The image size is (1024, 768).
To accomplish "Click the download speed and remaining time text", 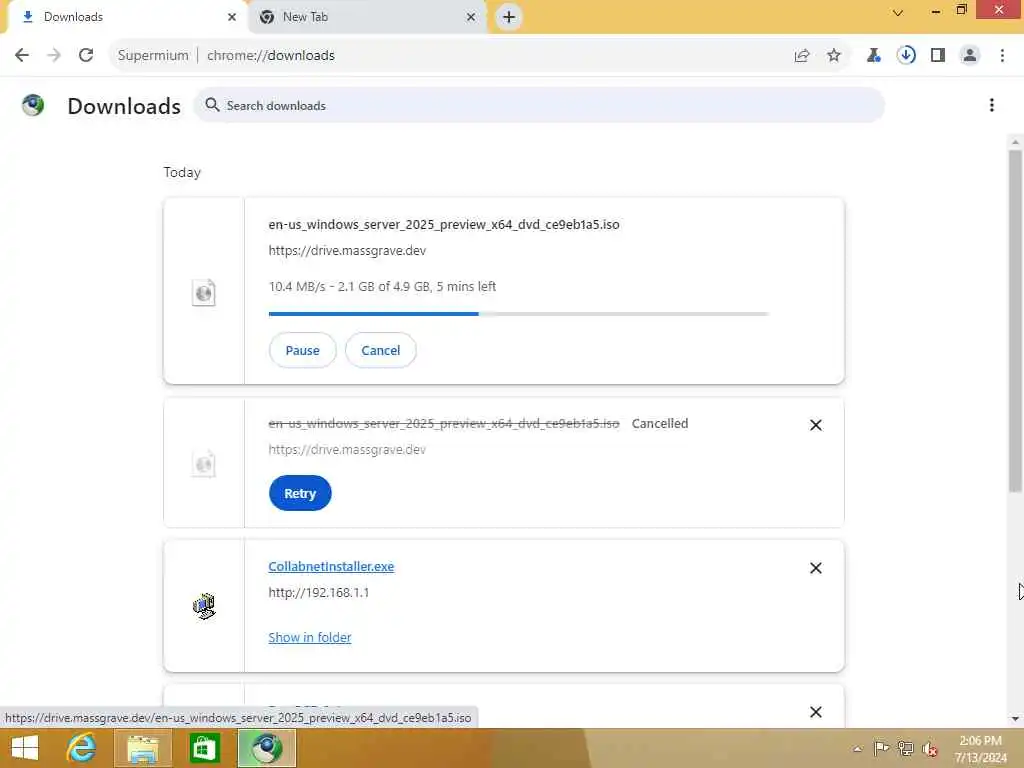I will [x=382, y=286].
